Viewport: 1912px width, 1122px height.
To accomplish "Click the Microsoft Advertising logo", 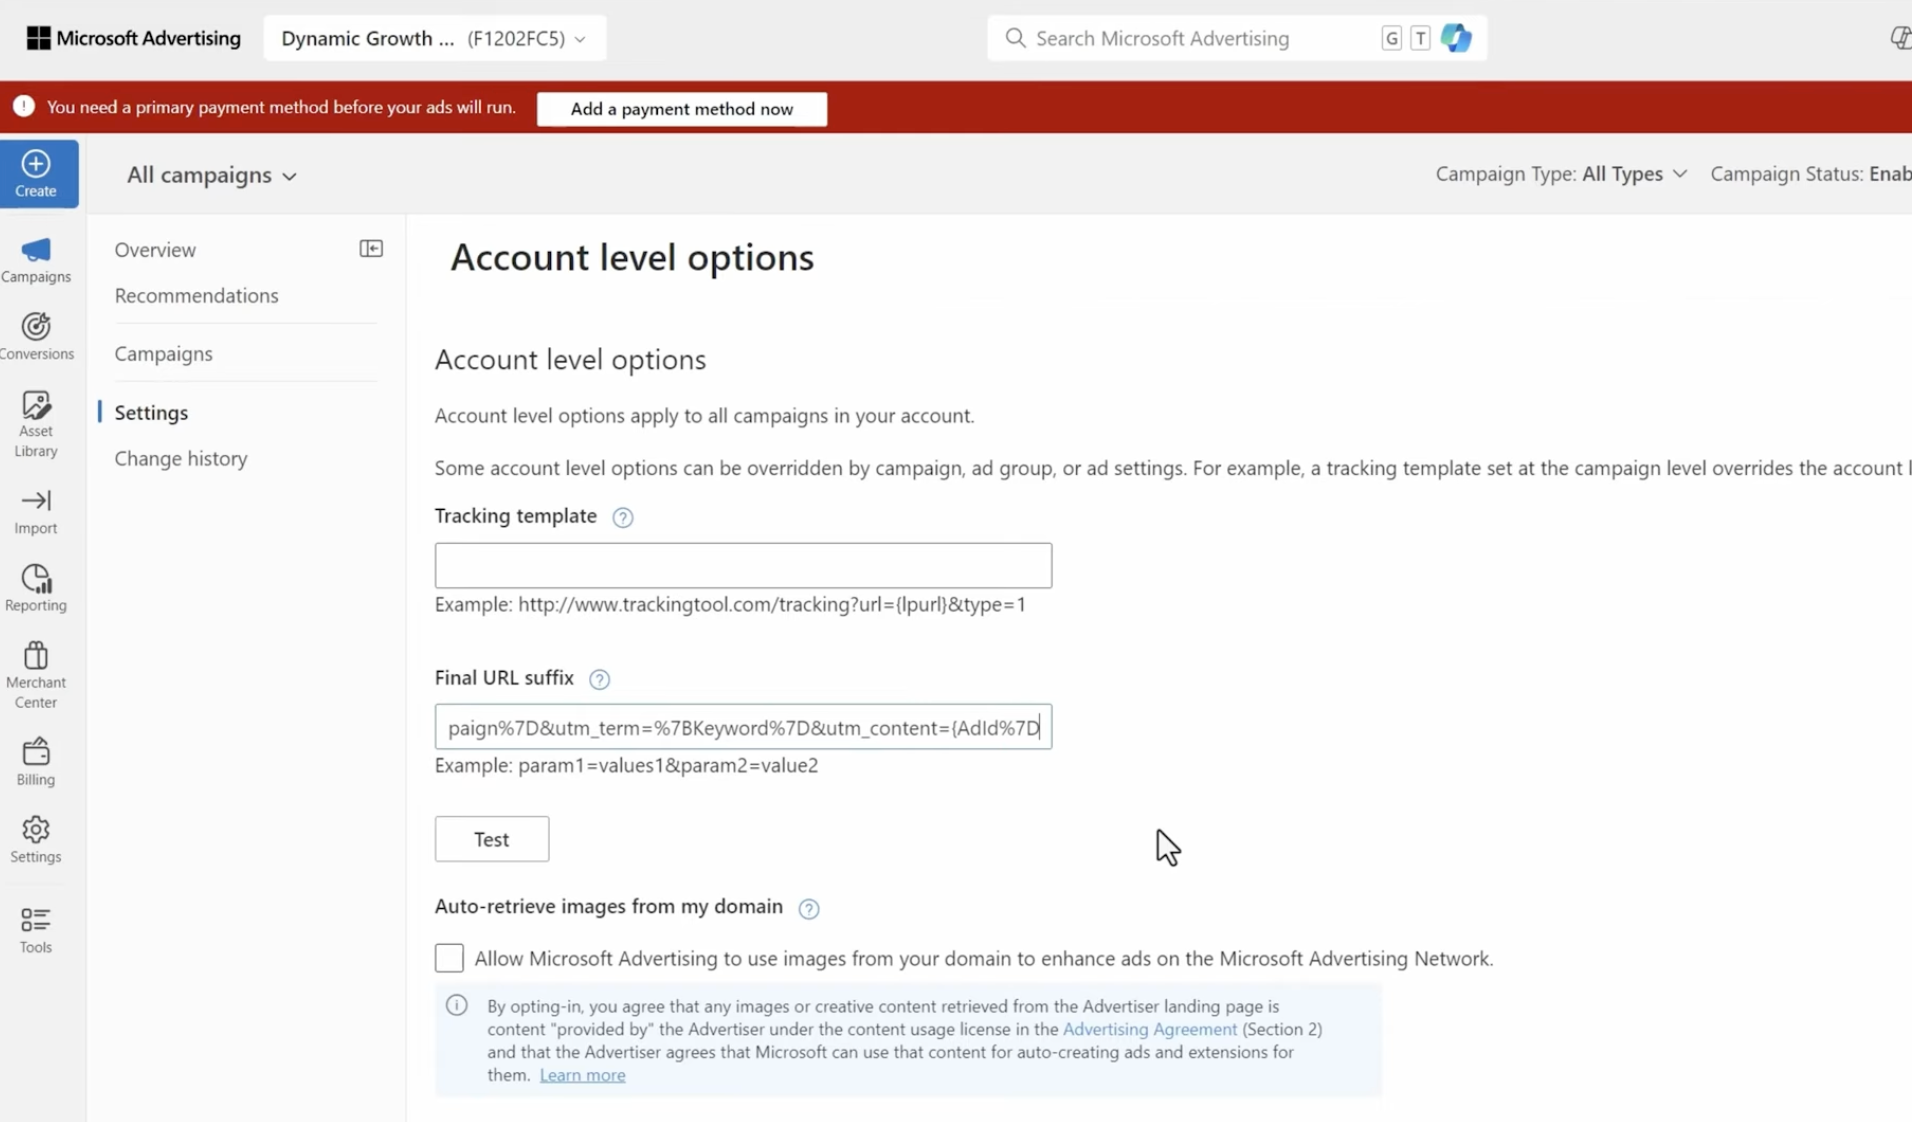I will 133,38.
